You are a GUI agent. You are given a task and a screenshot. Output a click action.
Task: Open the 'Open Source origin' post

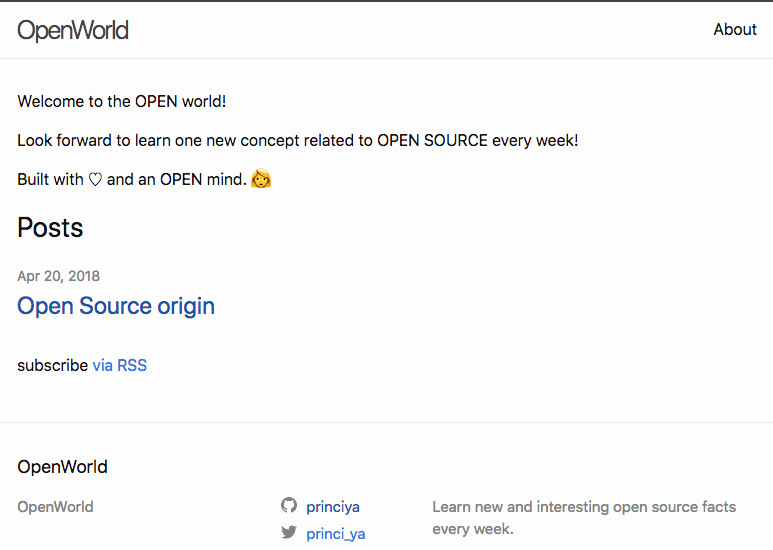116,306
